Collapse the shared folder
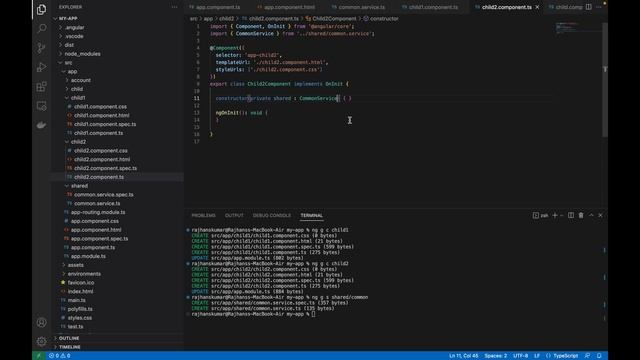 (79, 186)
